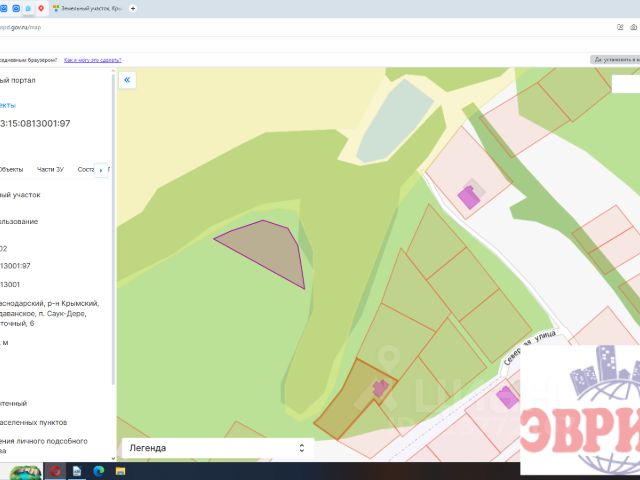The image size is (640, 480).
Task: Switch to the light-blue house pinned tab
Action: pyautogui.click(x=28, y=8)
